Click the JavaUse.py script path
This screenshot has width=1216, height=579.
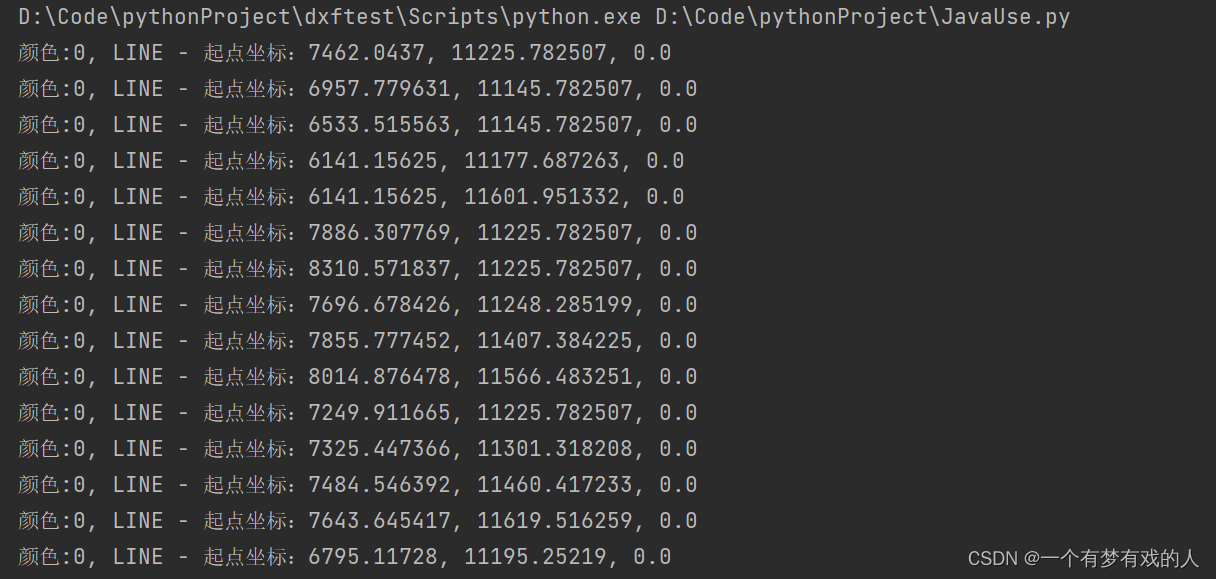pos(863,17)
